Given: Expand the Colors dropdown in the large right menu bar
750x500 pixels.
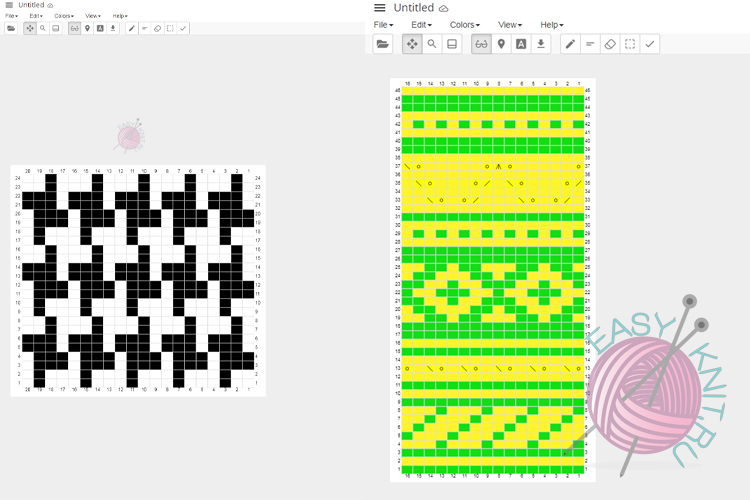Looking at the screenshot, I should (x=464, y=25).
